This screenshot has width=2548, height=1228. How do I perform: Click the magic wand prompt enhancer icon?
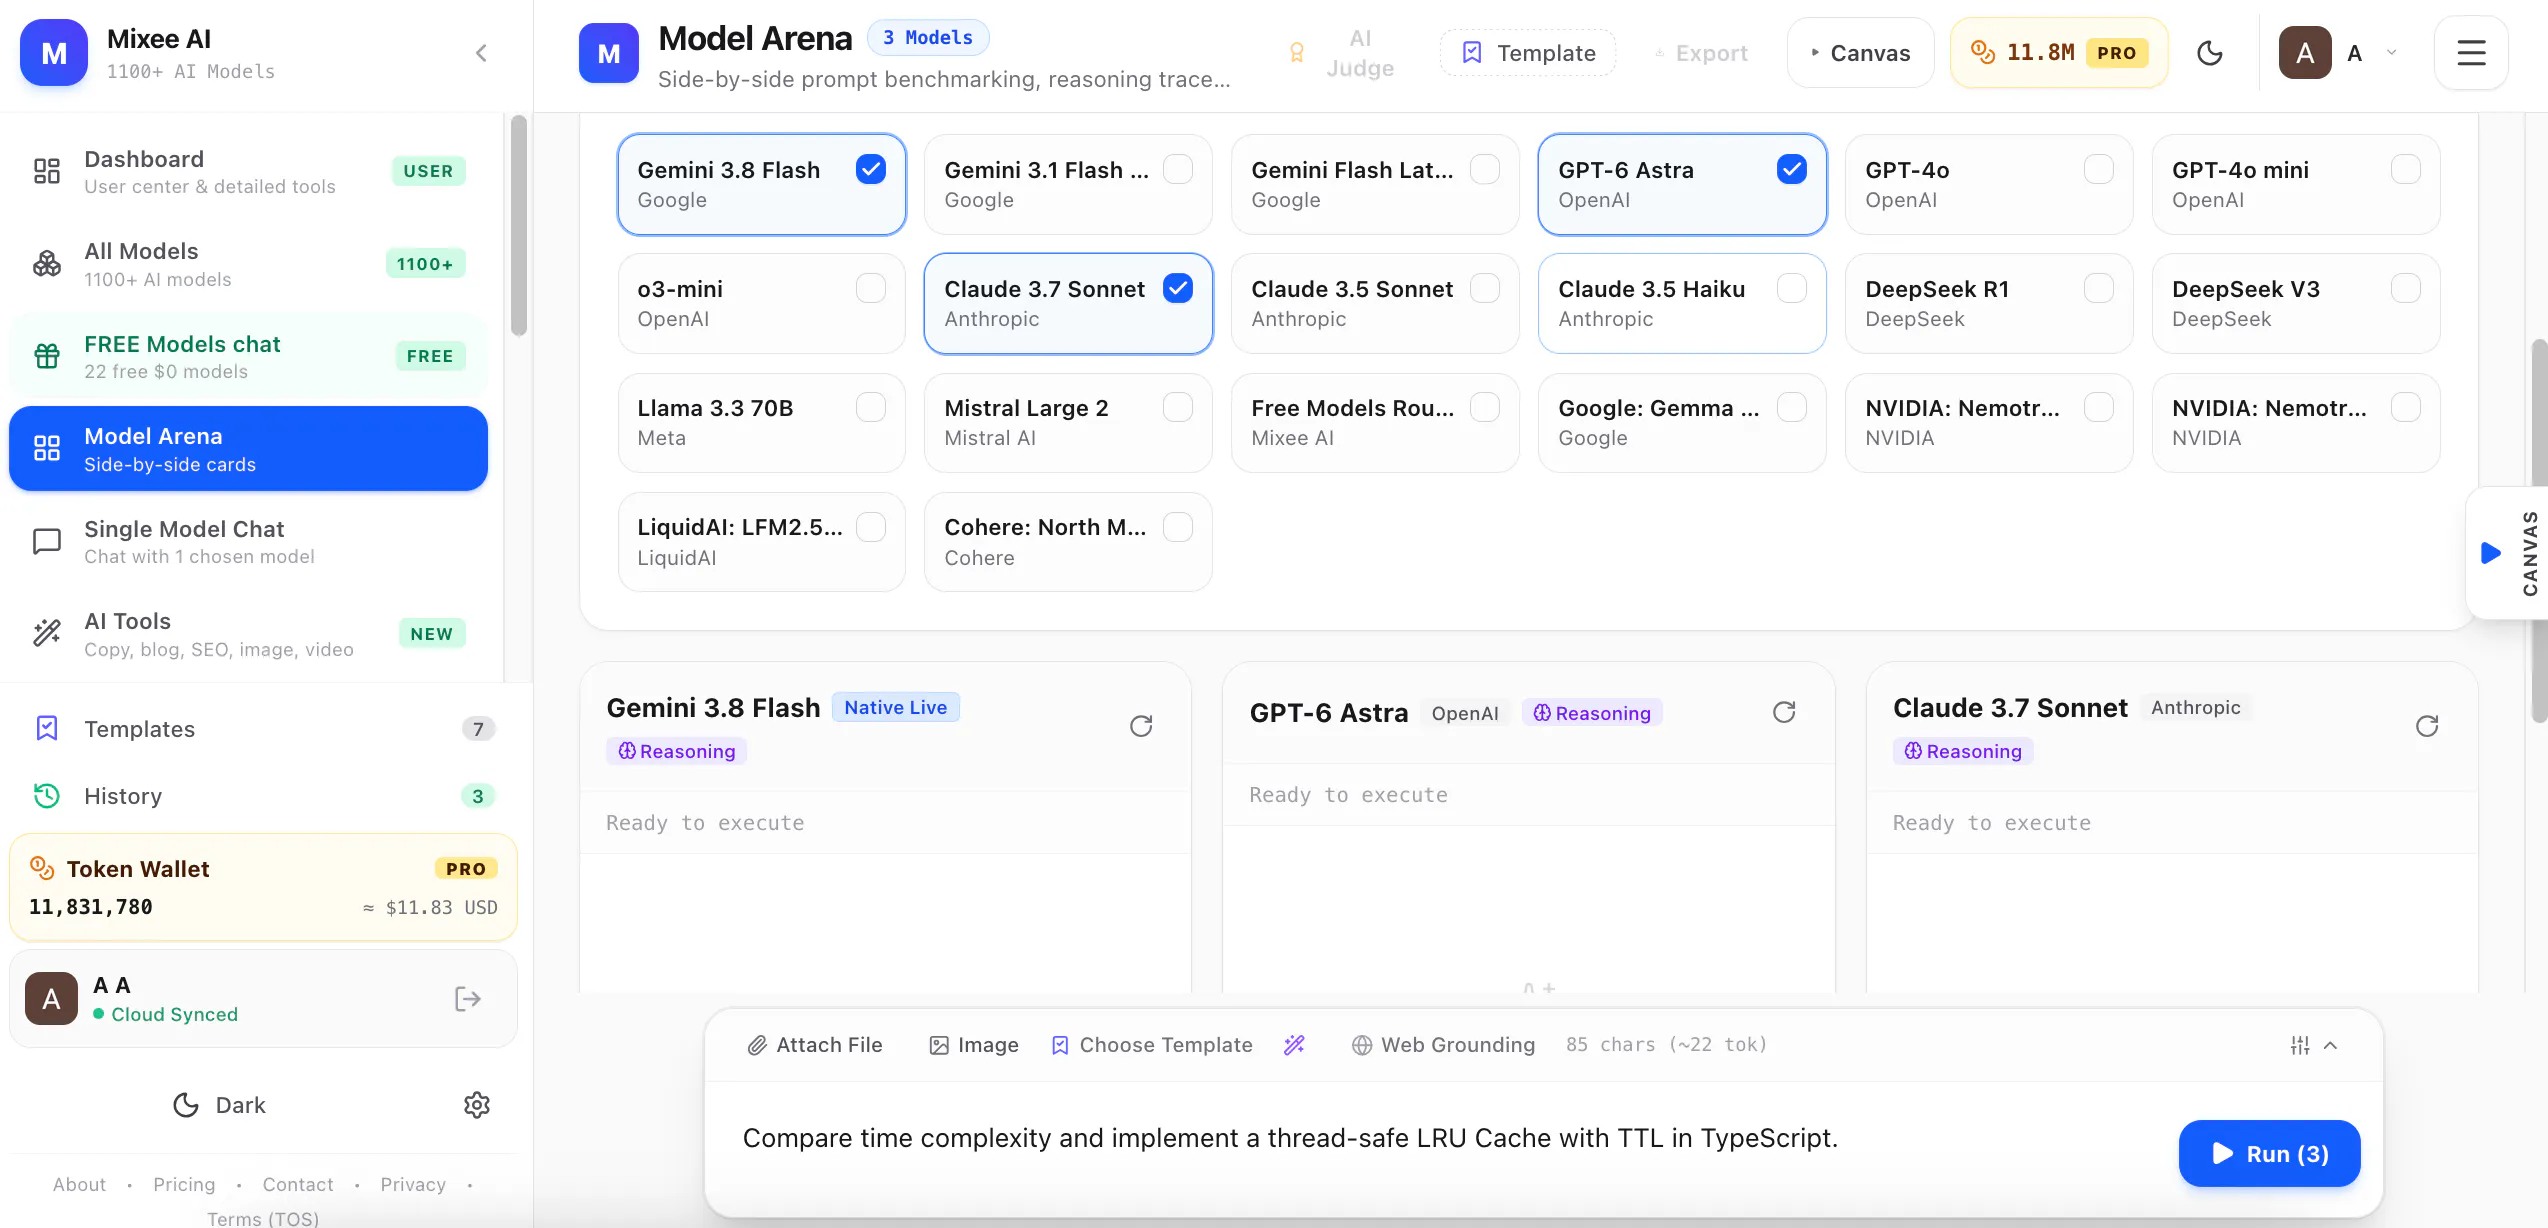pos(1294,1045)
